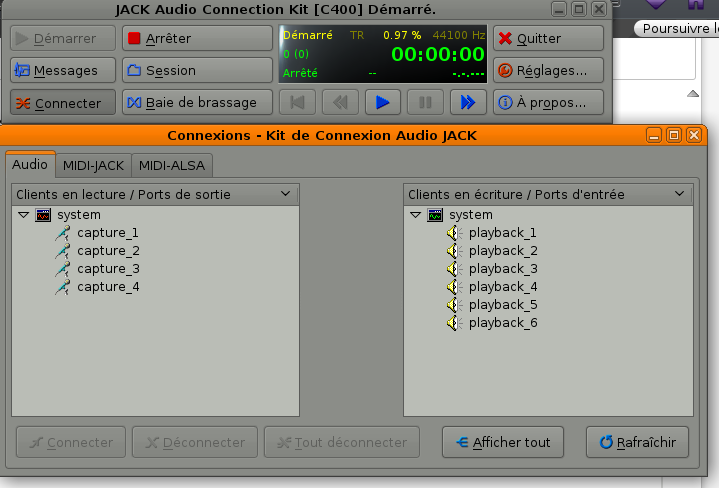The height and width of the screenshot is (488, 719).
Task: Select capture_4 microphone icon
Action: click(x=63, y=287)
